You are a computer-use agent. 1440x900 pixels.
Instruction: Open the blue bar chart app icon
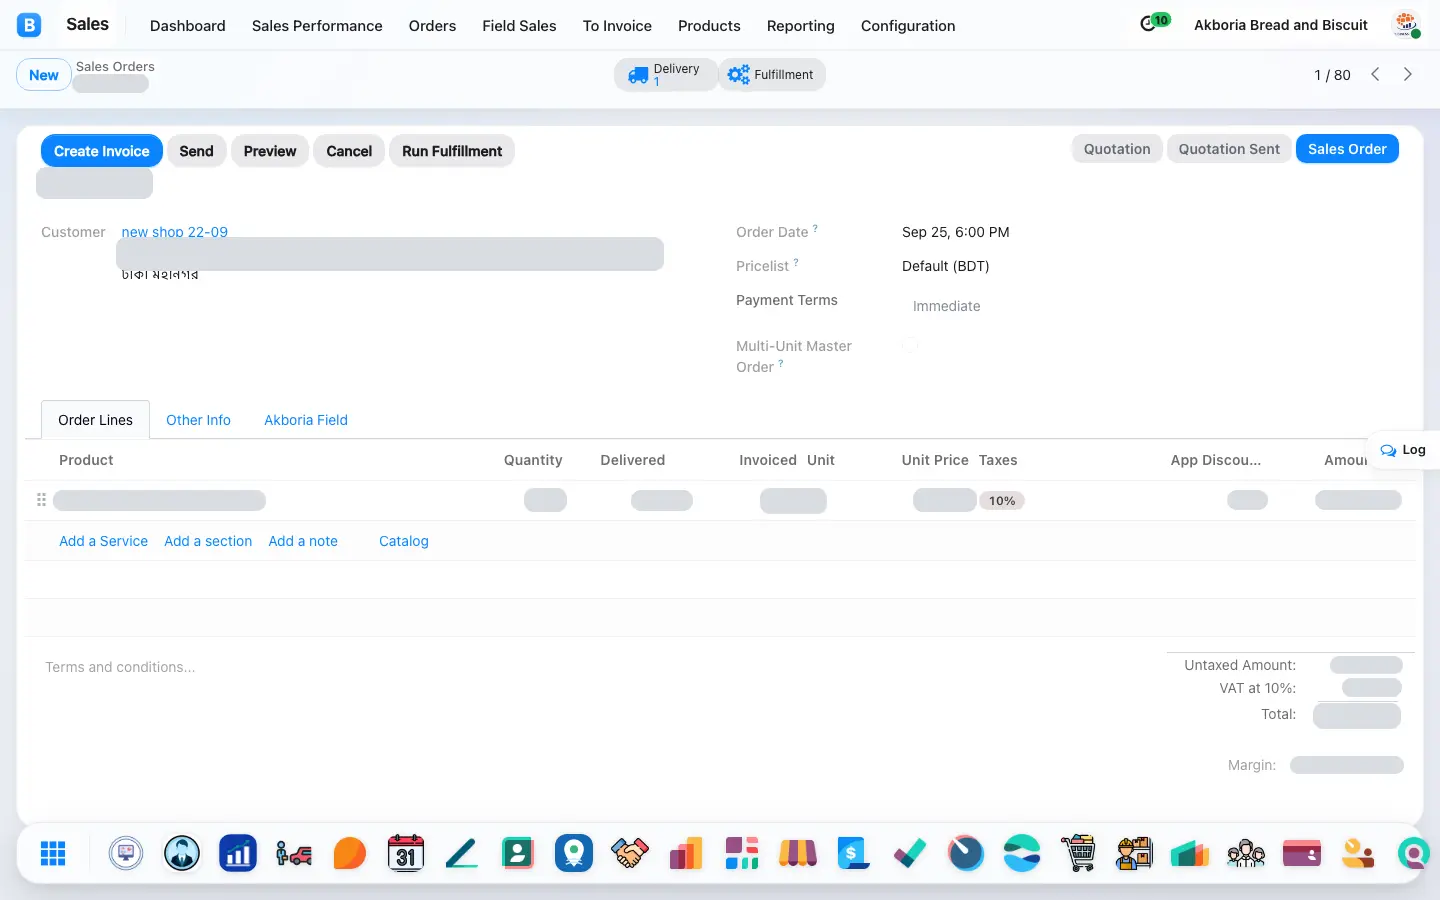pos(238,853)
